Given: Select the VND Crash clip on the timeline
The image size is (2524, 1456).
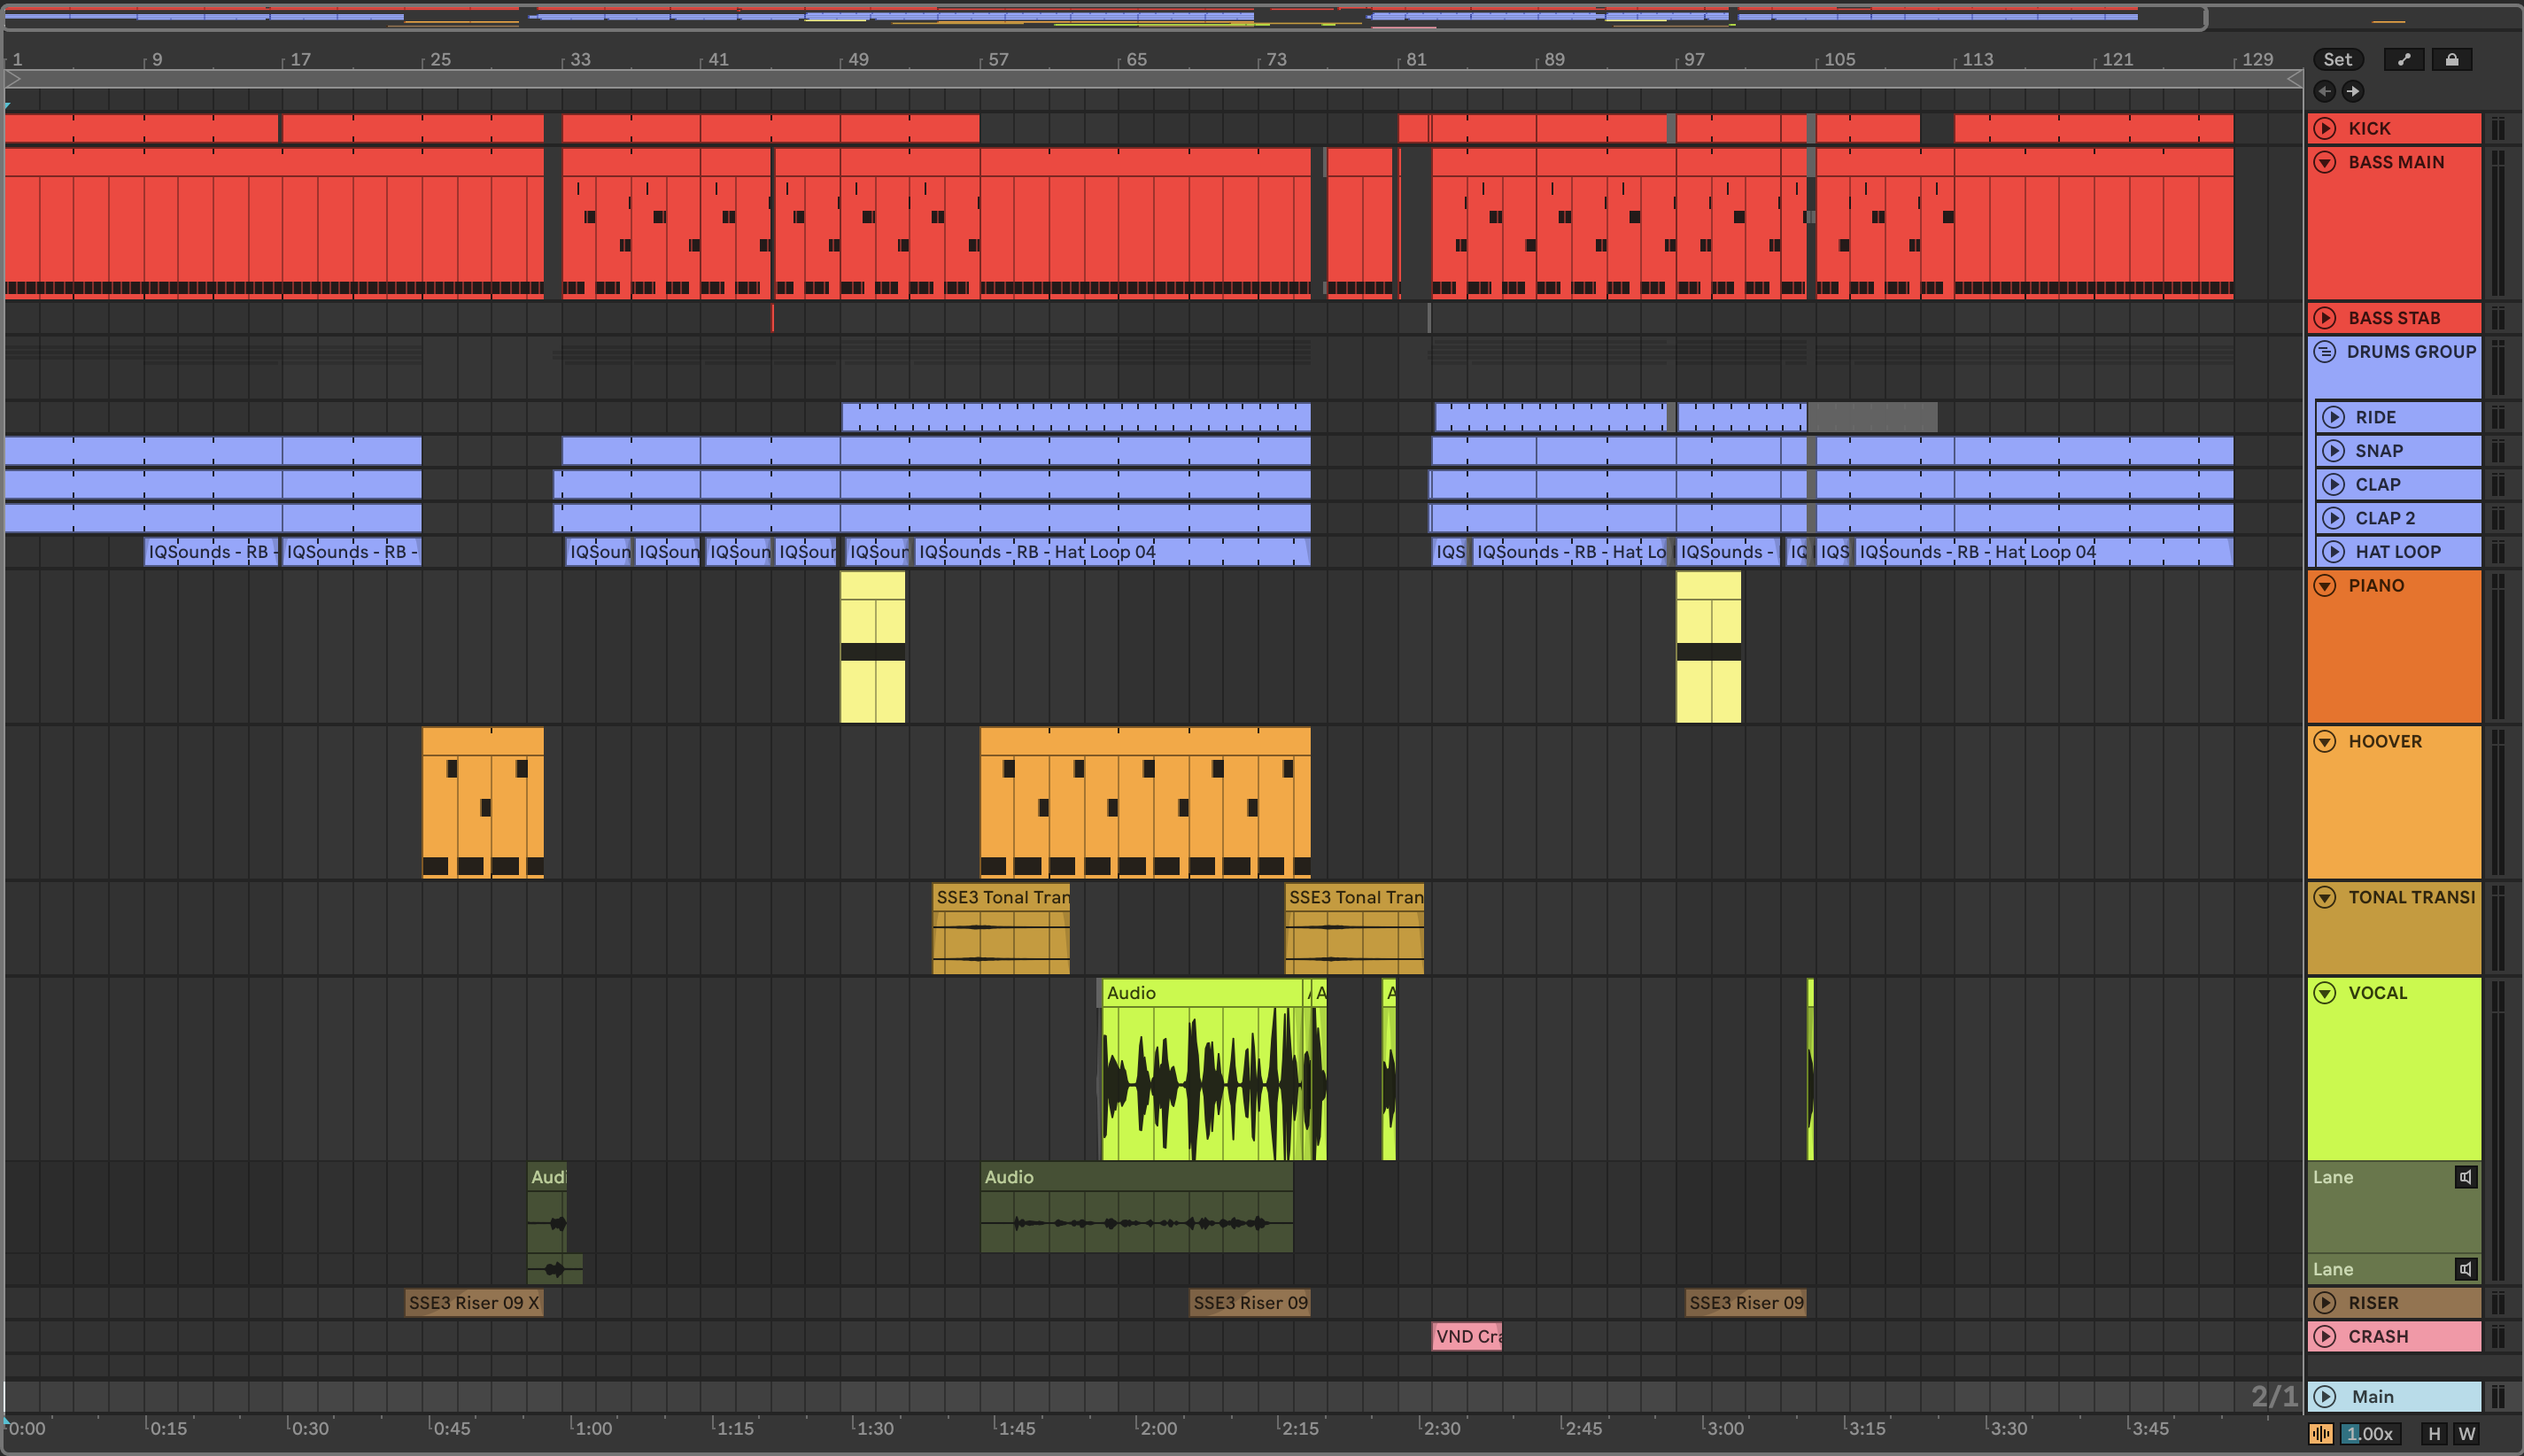Looking at the screenshot, I should point(1466,1336).
